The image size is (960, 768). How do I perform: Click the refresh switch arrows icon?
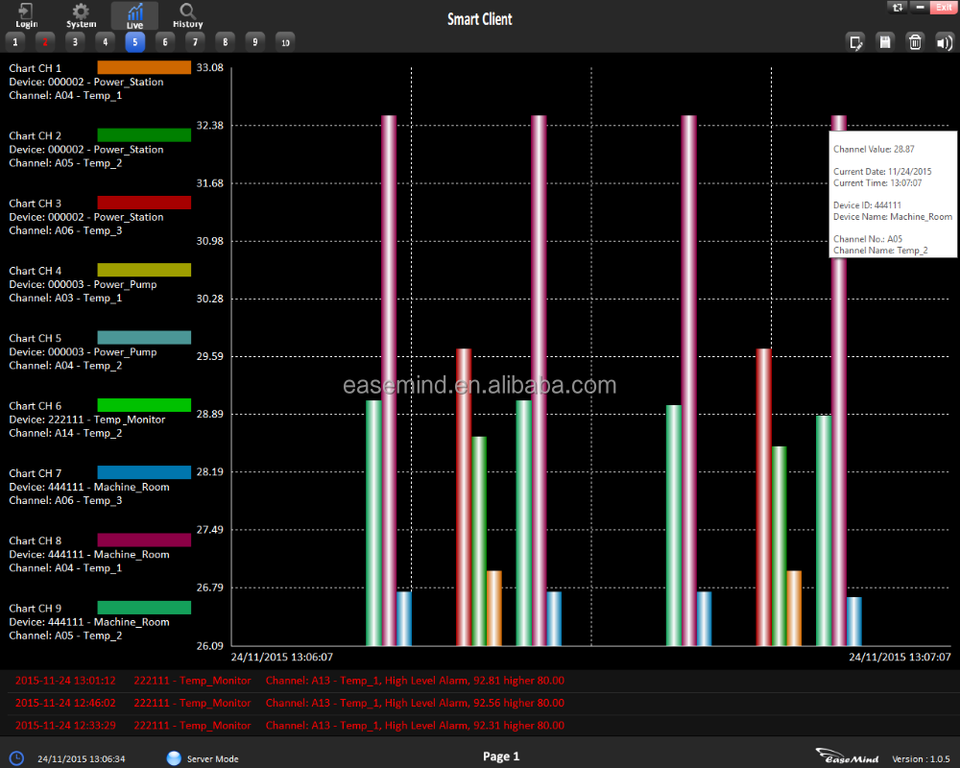tap(897, 7)
